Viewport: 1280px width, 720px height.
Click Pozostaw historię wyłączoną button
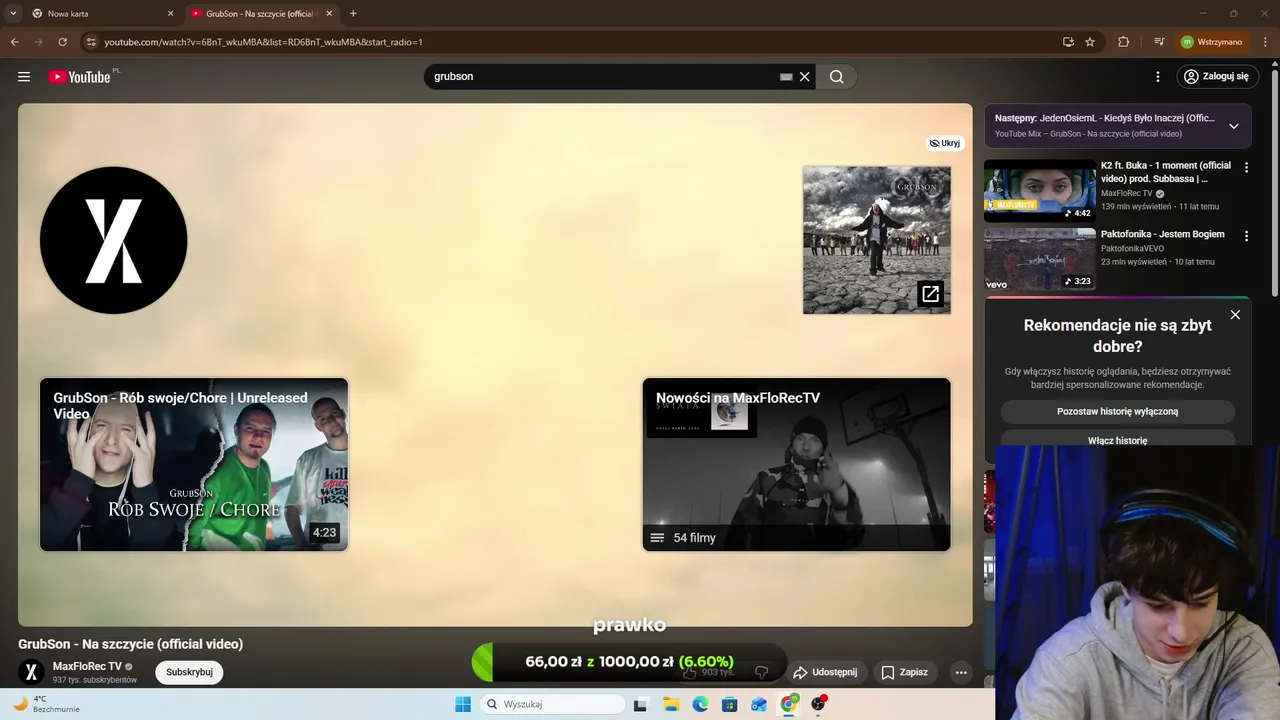[x=1117, y=411]
